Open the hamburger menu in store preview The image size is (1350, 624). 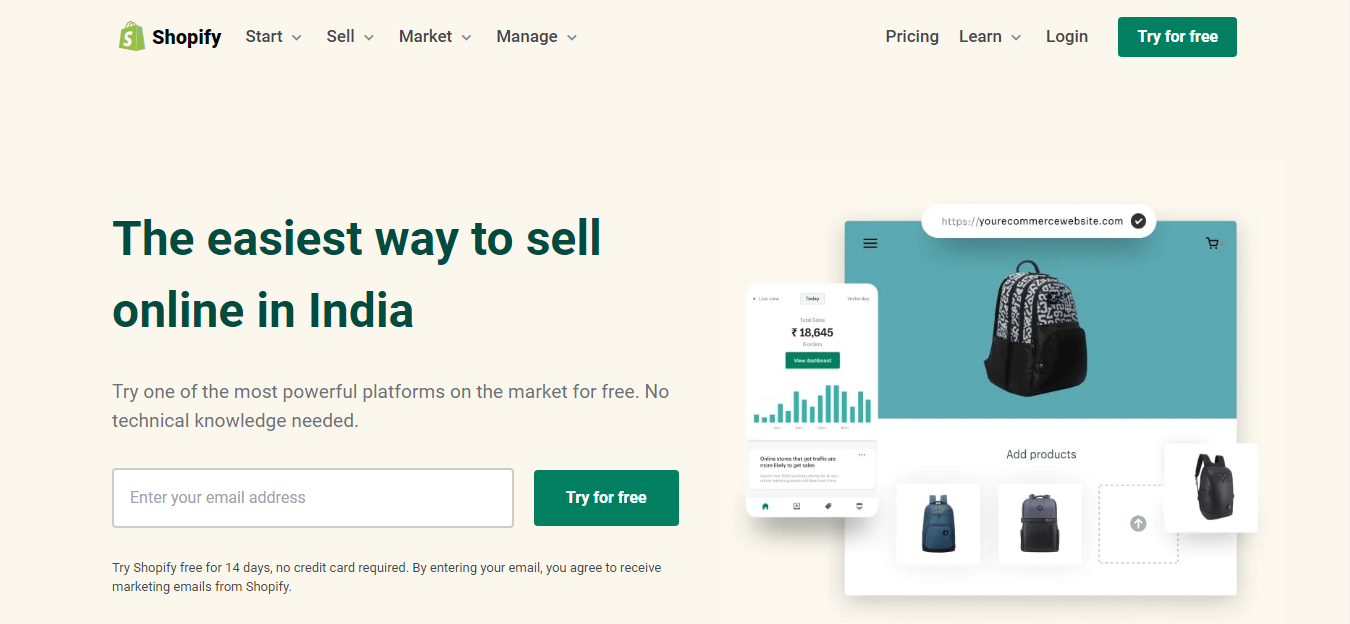[870, 243]
